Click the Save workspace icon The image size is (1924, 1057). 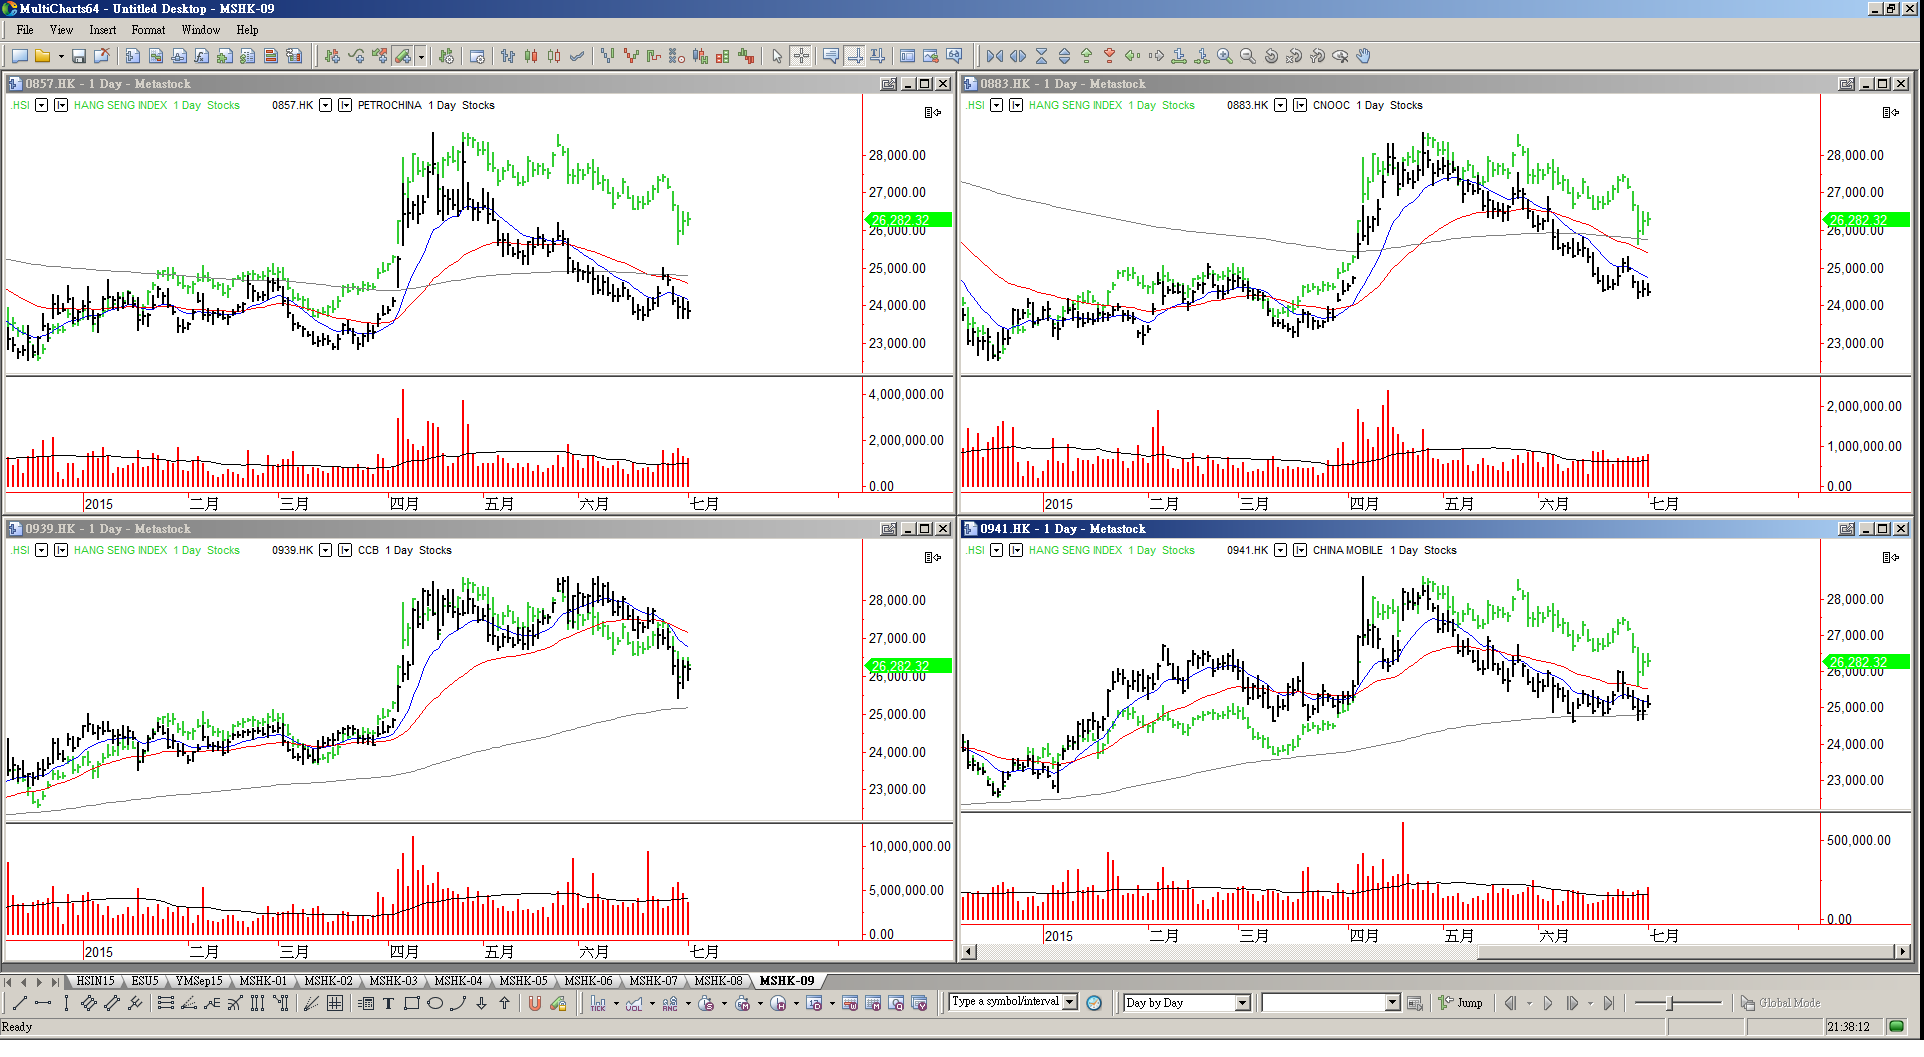[79, 57]
